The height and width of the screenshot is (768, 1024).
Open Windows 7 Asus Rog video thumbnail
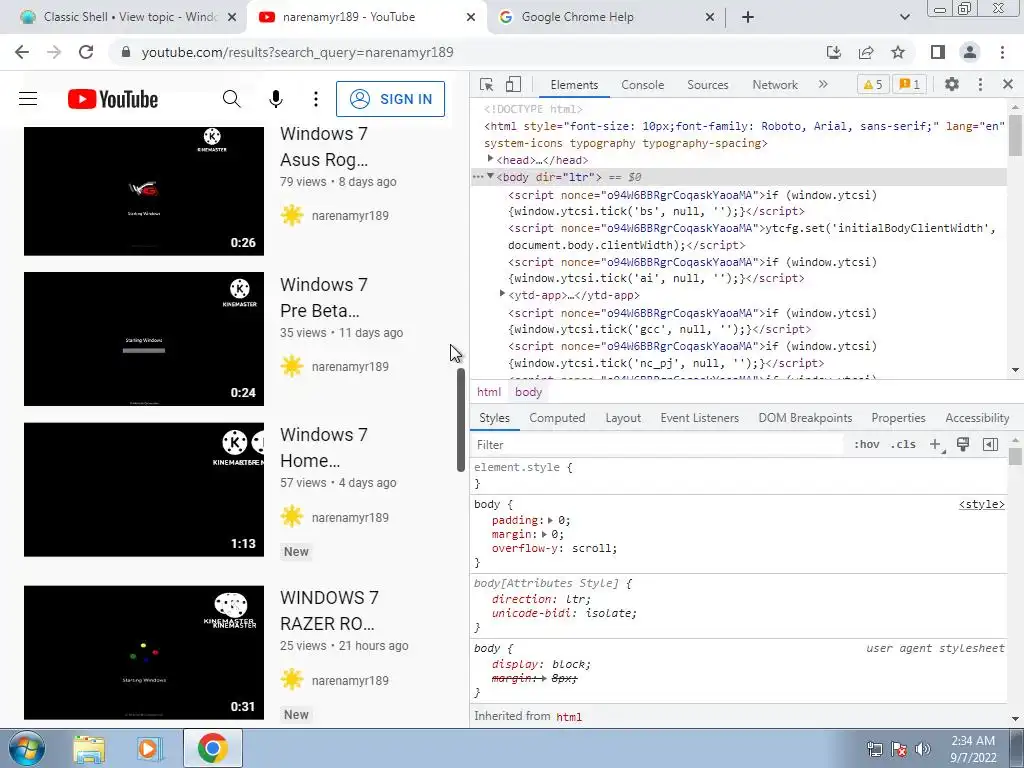(x=144, y=191)
